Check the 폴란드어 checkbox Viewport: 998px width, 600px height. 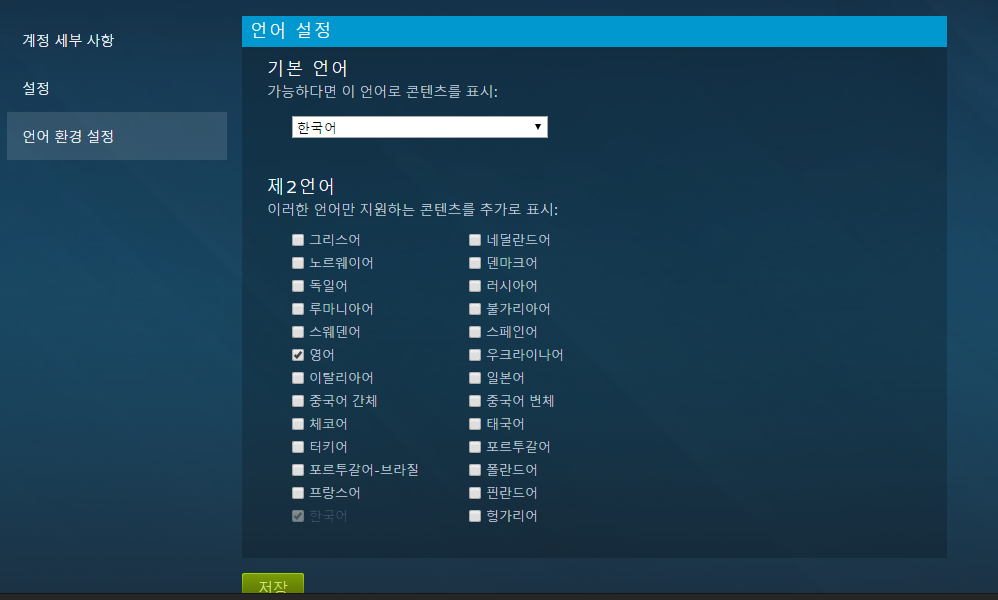pyautogui.click(x=475, y=470)
